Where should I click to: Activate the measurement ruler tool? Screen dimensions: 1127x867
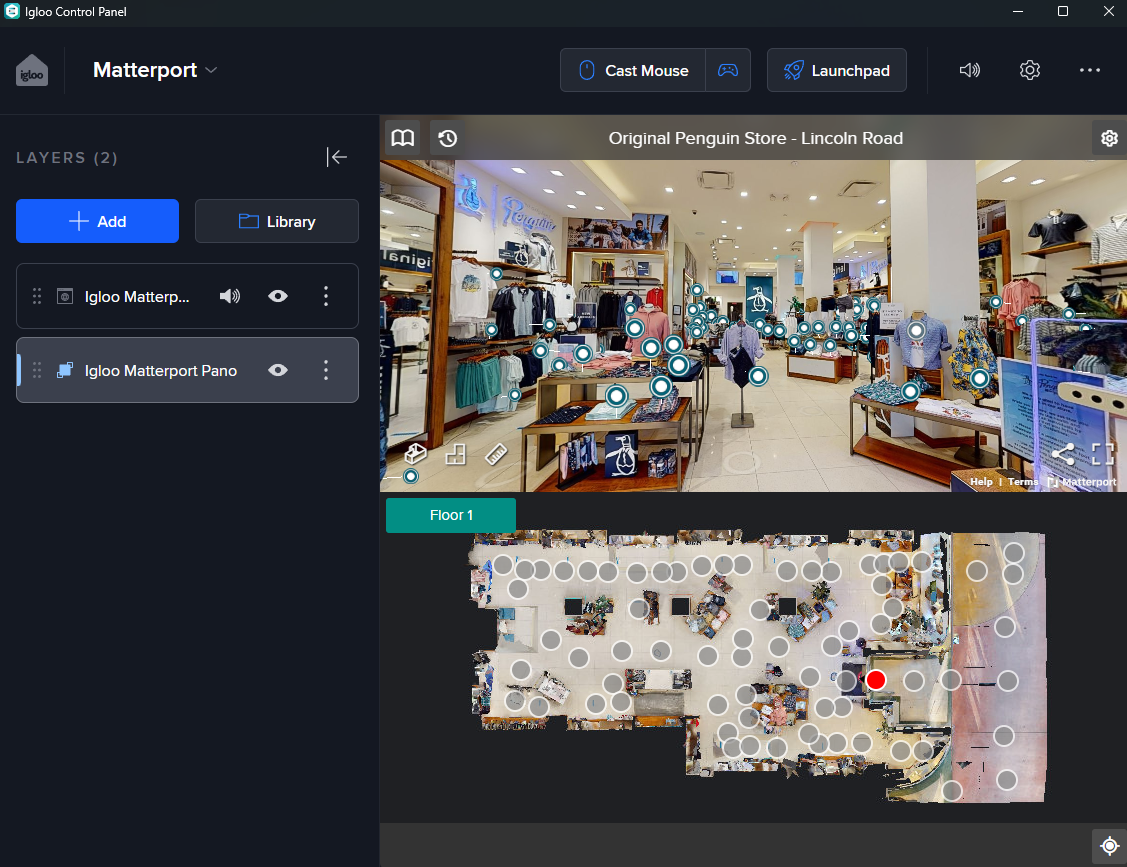[496, 454]
